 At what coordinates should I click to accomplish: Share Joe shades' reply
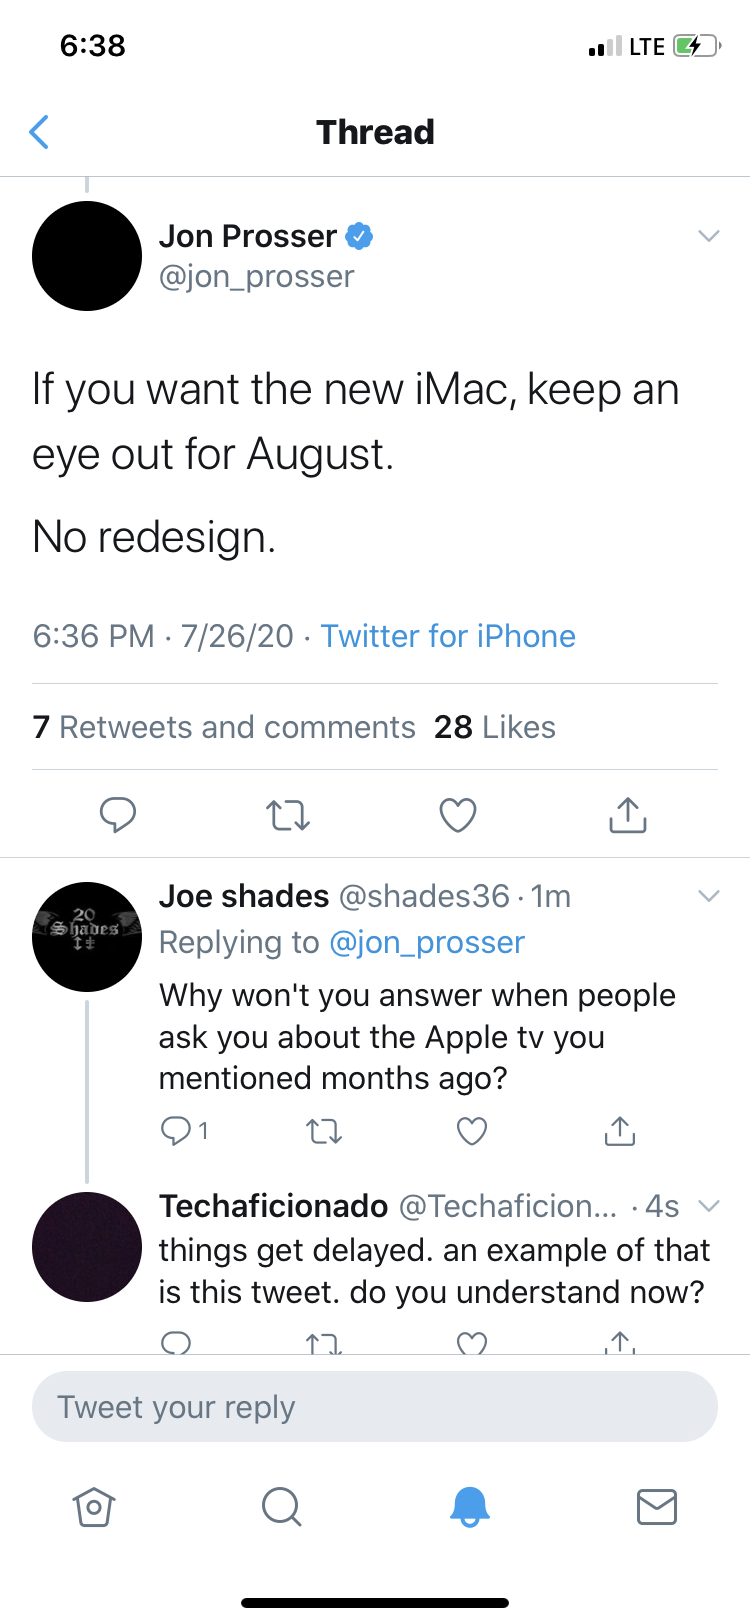pos(620,1131)
